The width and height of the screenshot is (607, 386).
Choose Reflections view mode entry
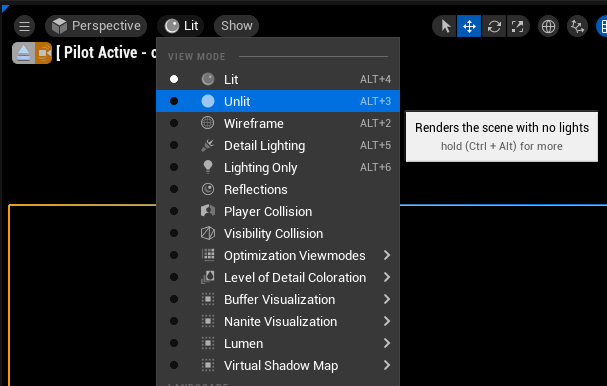tap(278, 189)
